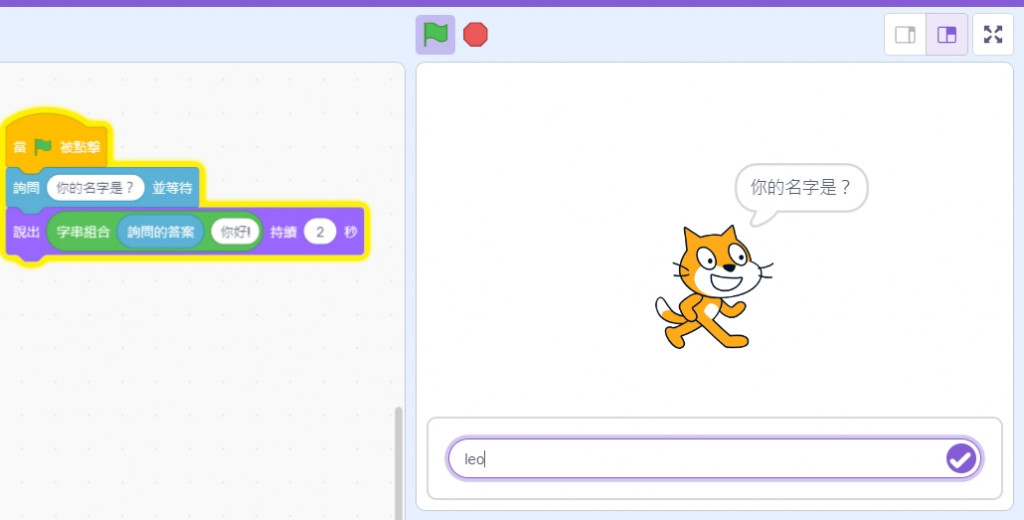1024x520 pixels.
Task: Edit the 你好! text field in join block
Action: coord(235,232)
